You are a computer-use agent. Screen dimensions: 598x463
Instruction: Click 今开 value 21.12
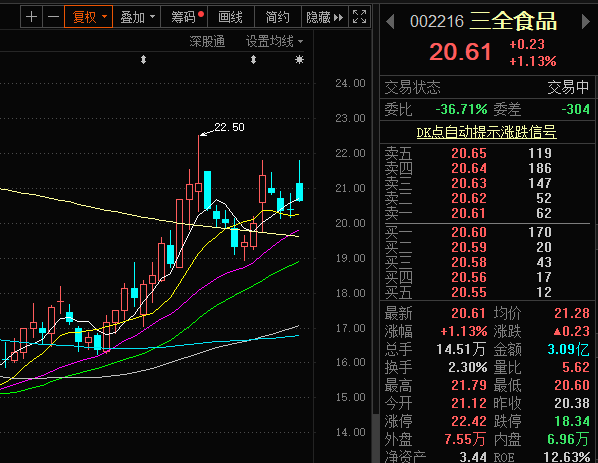(469, 403)
